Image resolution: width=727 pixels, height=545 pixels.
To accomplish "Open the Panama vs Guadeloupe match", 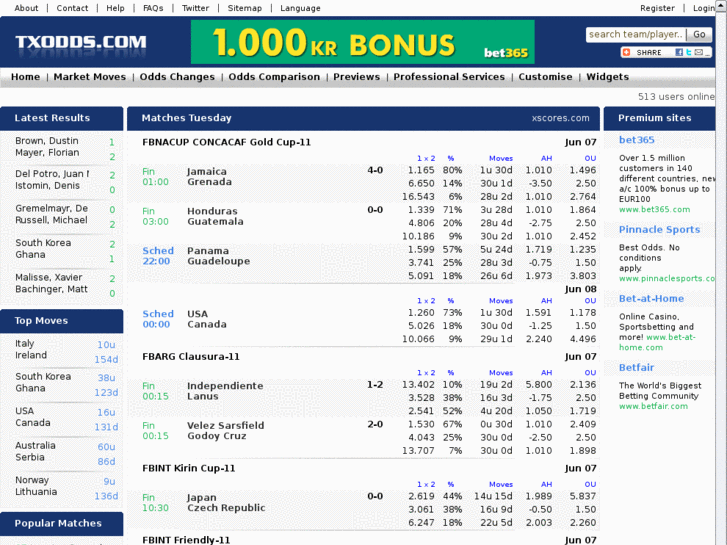I will (x=218, y=256).
